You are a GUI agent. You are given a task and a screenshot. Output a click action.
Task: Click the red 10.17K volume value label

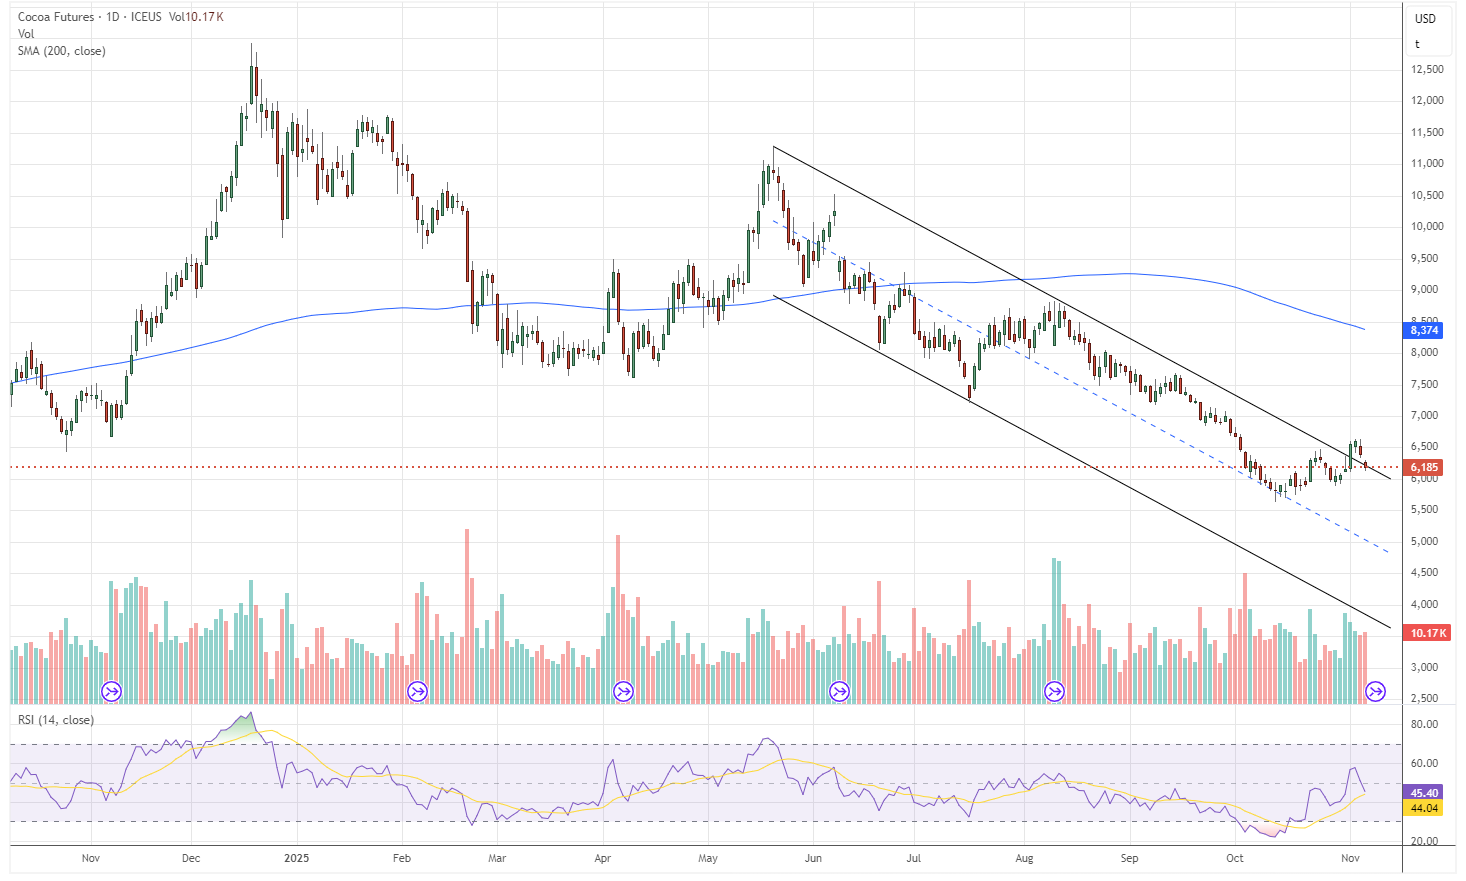pos(1427,633)
